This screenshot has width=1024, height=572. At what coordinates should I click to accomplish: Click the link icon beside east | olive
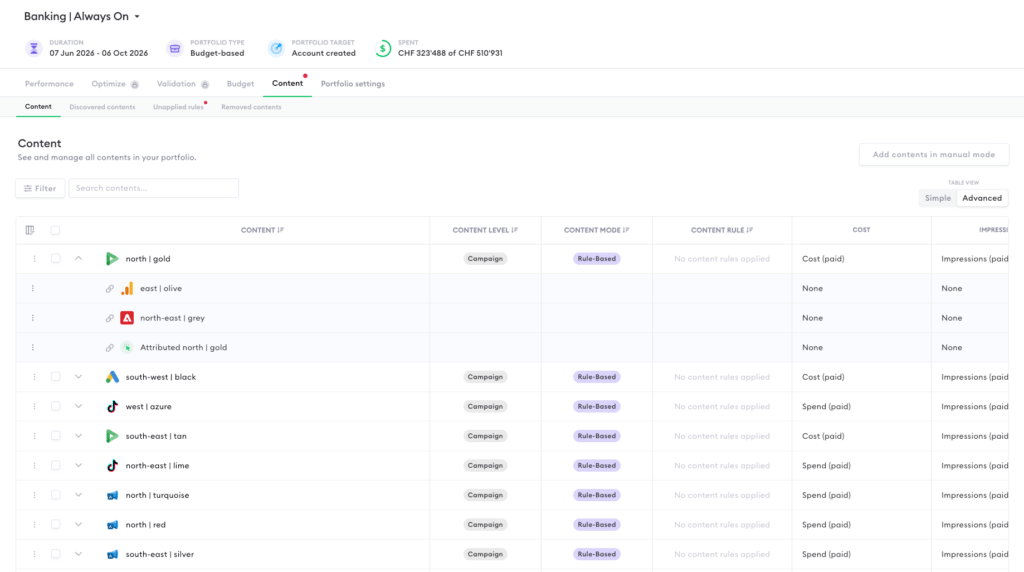click(x=110, y=289)
